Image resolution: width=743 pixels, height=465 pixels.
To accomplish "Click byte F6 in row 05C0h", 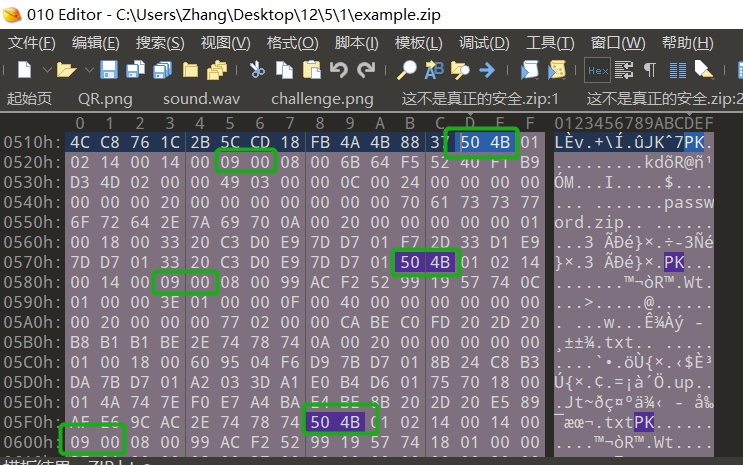I will [290, 362].
